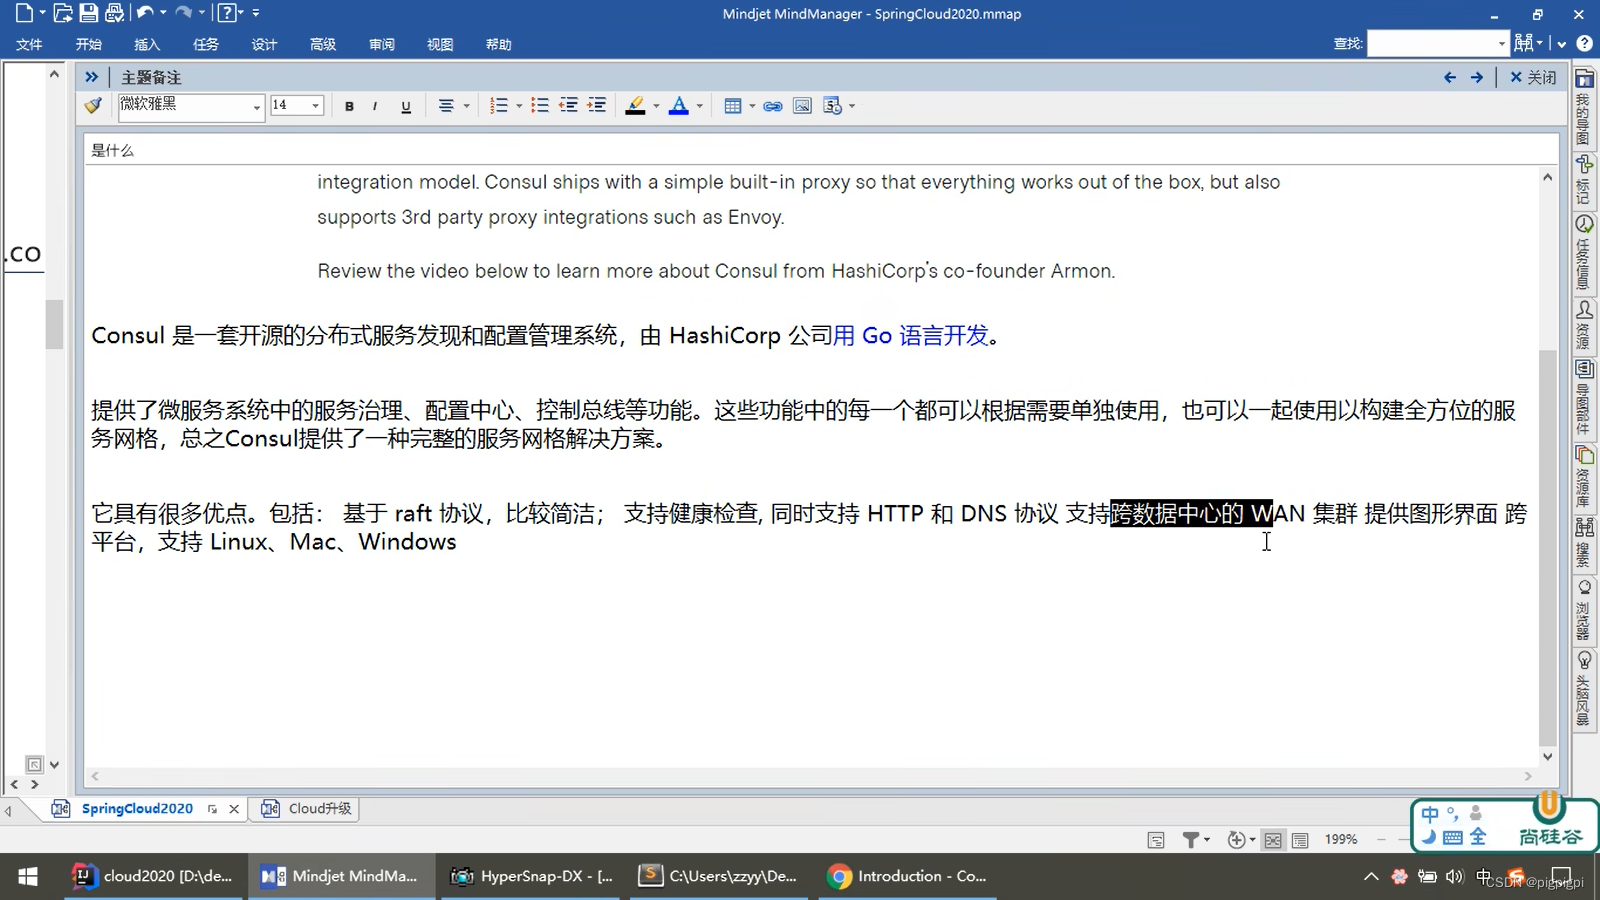Image resolution: width=1600 pixels, height=900 pixels.
Task: Switch to the Cloud升级 document tab
Action: [306, 808]
